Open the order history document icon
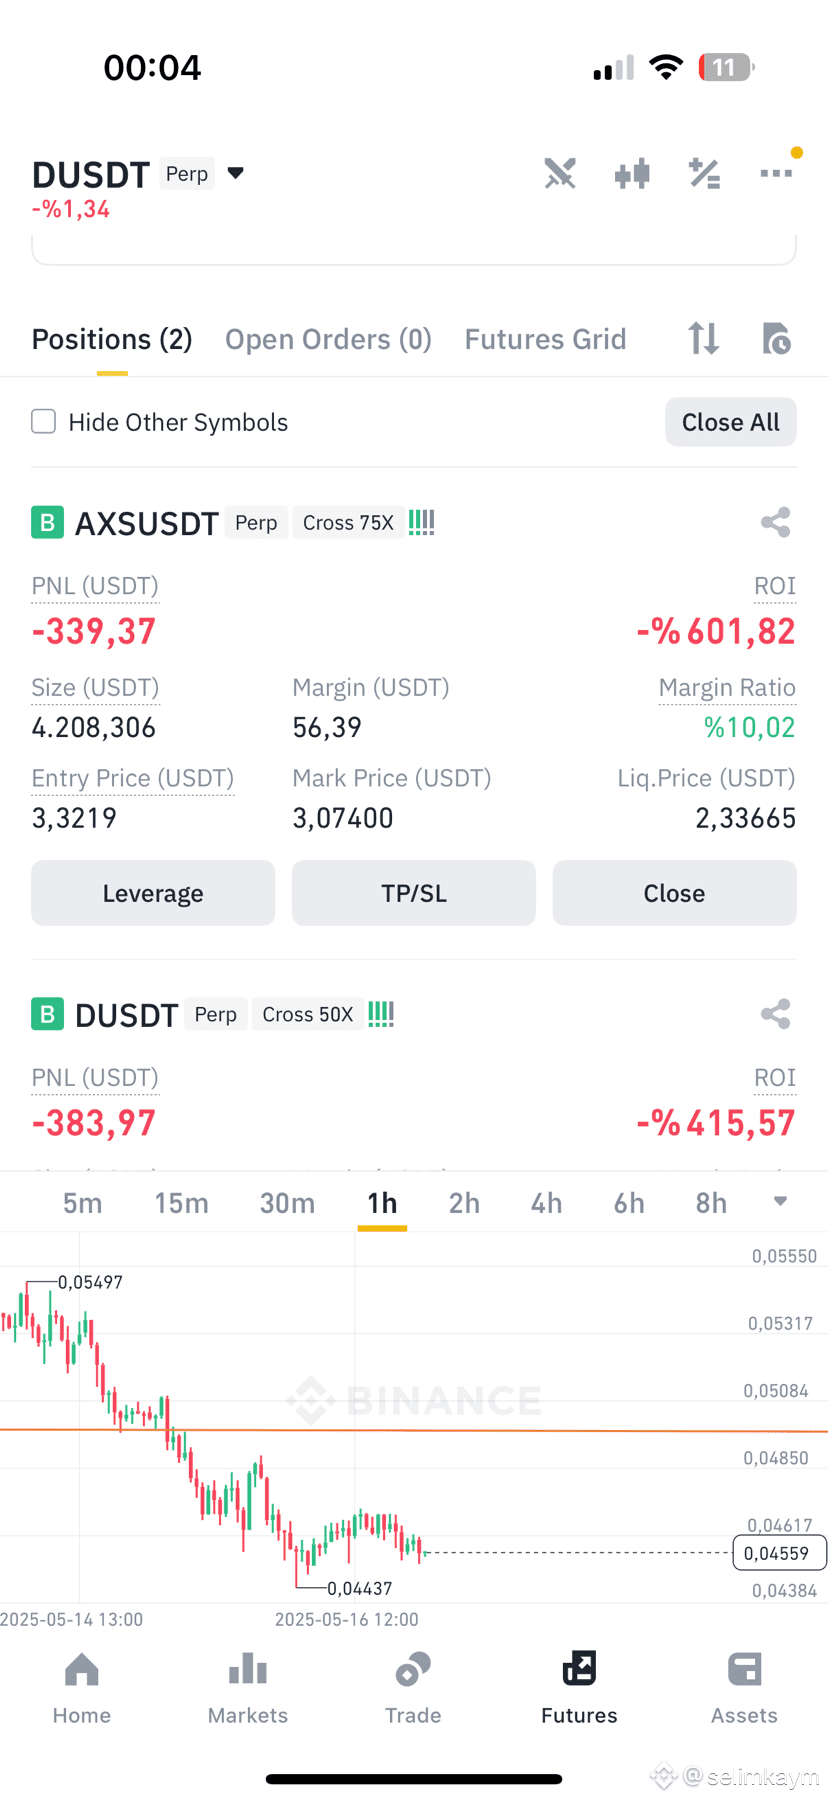828x1801 pixels. click(x=776, y=339)
